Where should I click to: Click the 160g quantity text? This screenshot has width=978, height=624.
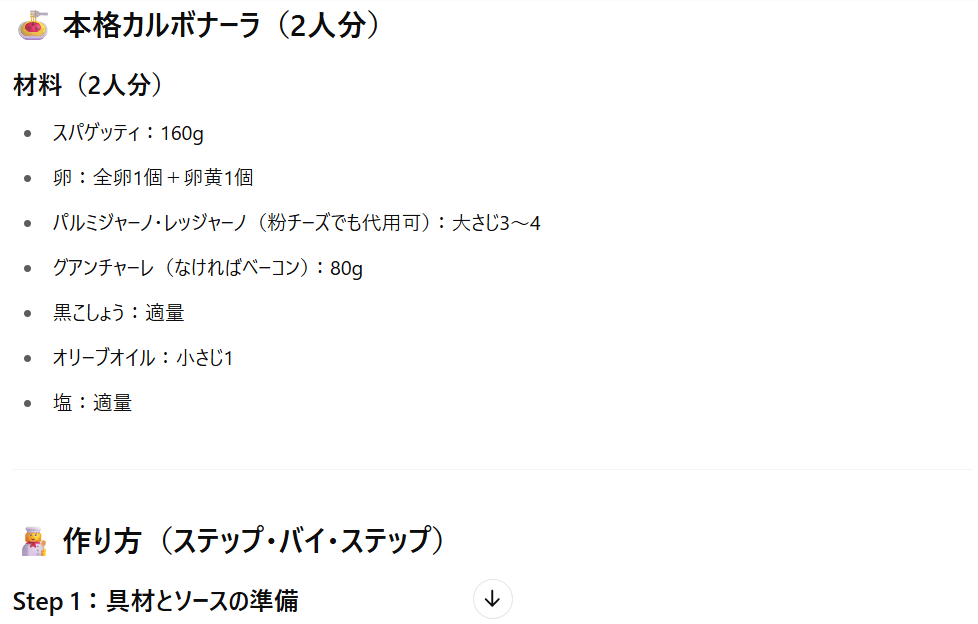[x=182, y=134]
